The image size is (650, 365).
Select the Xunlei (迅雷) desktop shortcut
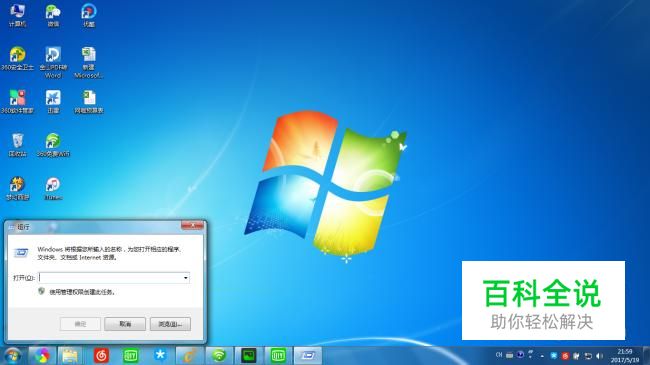point(53,102)
